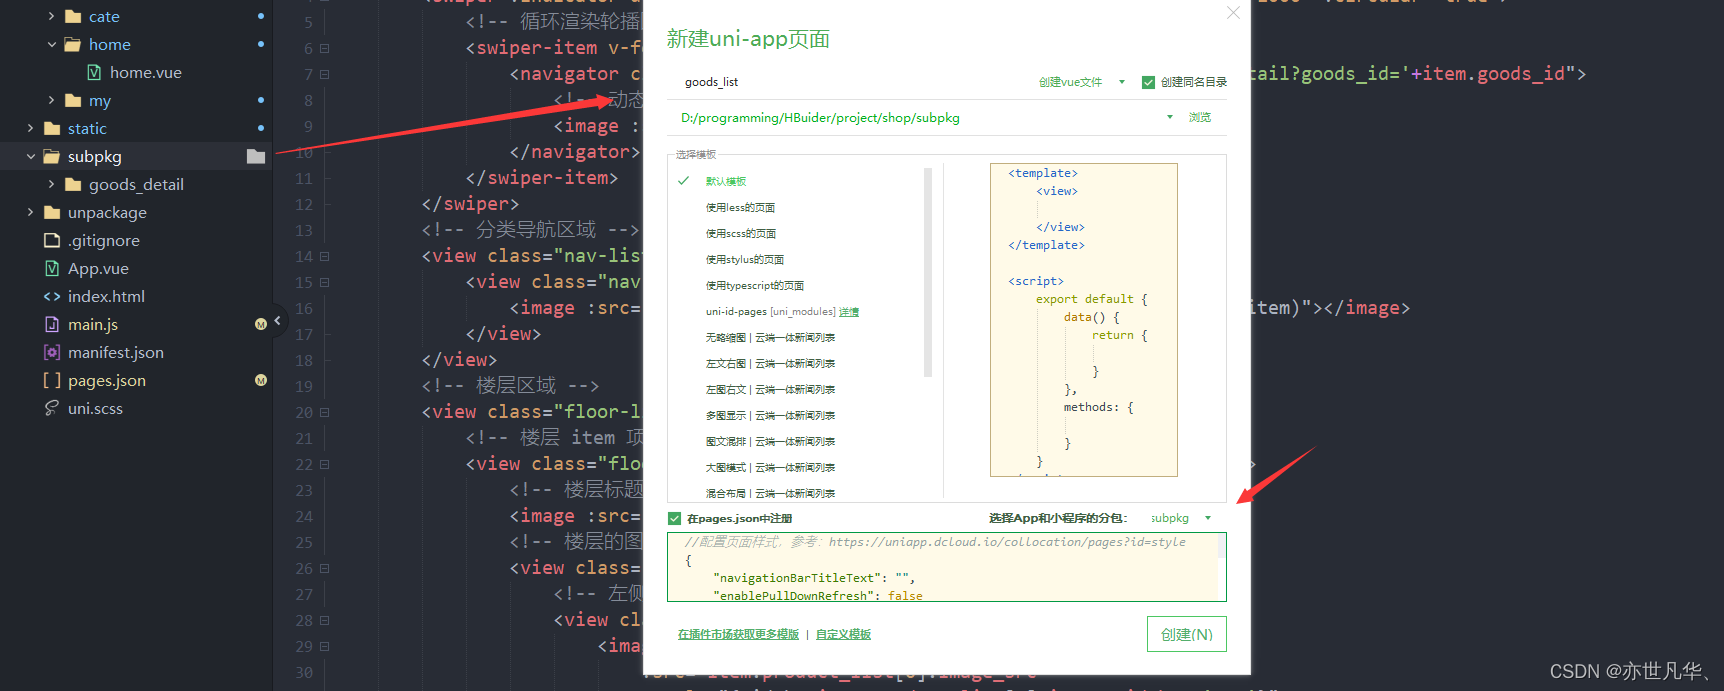Click the pages.json brackets file icon
The width and height of the screenshot is (1724, 691).
pos(52,380)
